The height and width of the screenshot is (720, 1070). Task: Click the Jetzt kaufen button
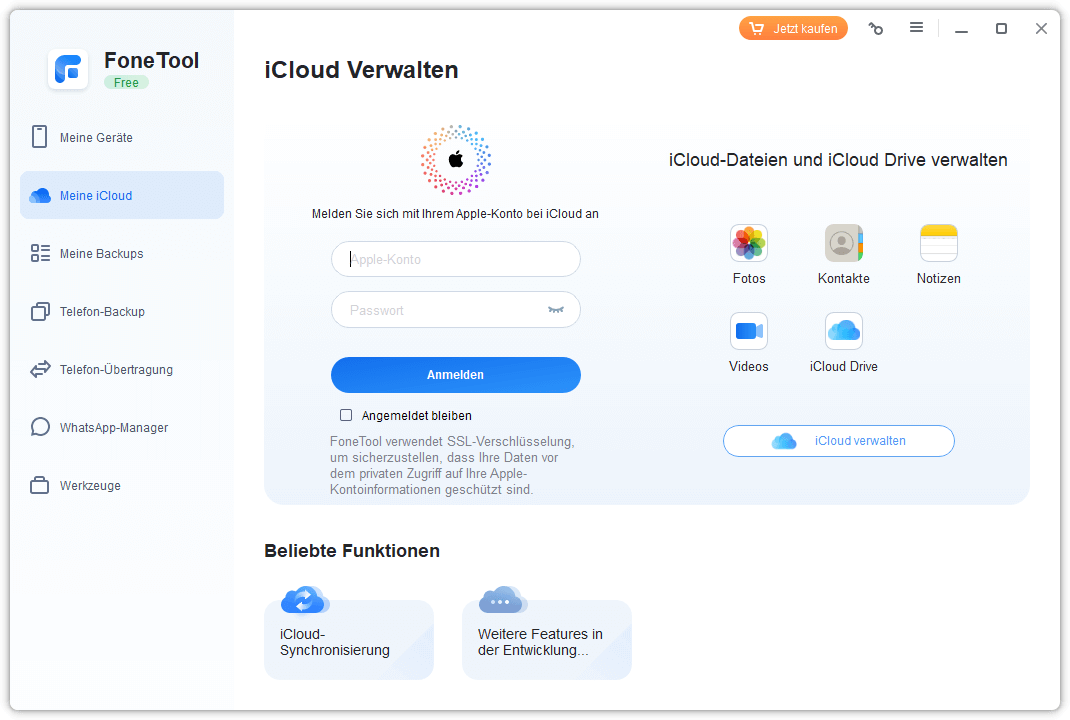[793, 29]
